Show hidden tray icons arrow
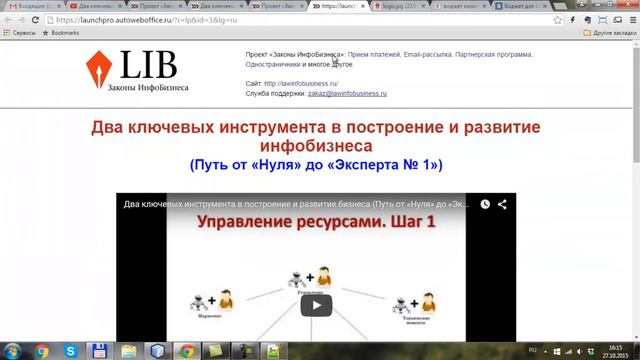The image size is (640, 360). [x=546, y=351]
